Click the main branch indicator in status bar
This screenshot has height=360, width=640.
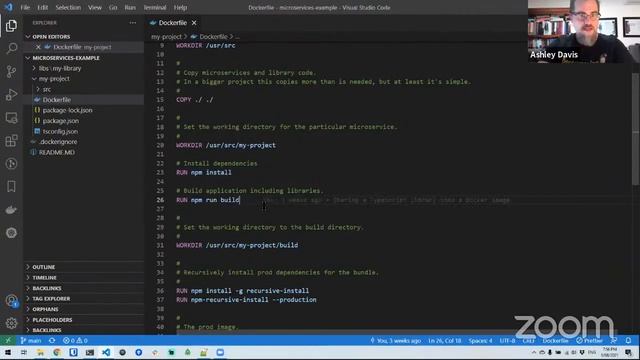tap(31, 340)
